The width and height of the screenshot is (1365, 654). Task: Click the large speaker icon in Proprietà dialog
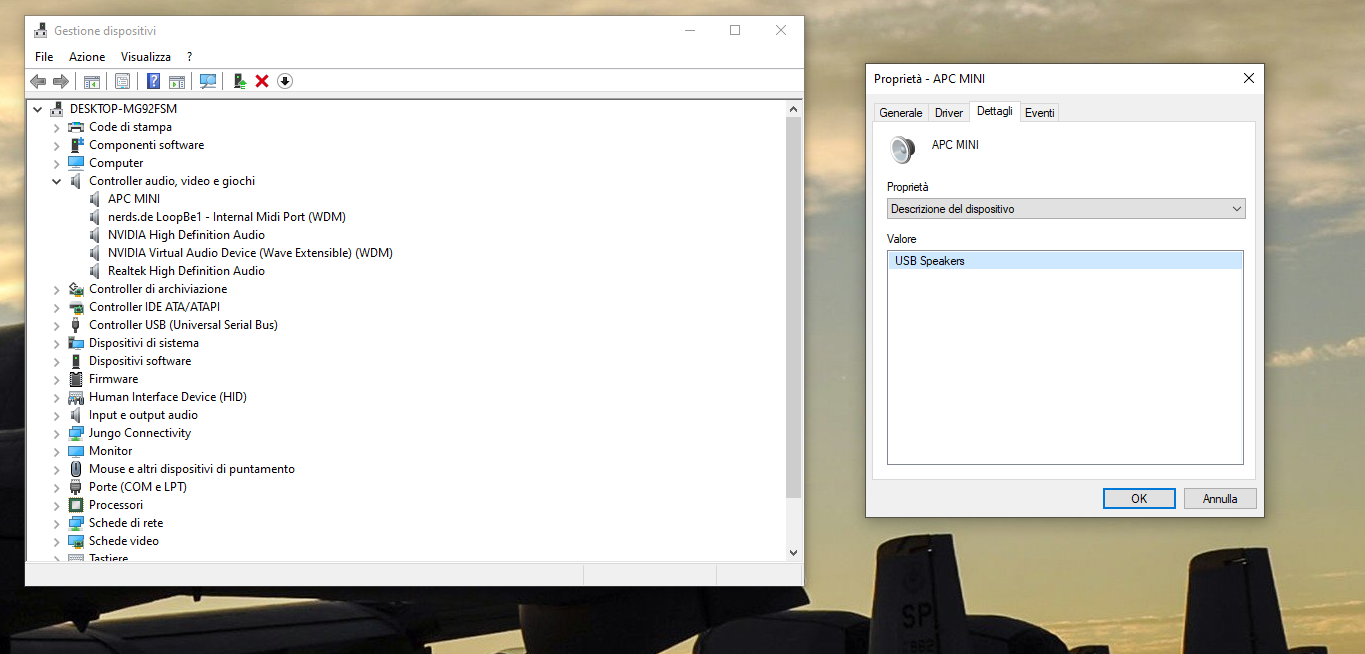point(902,150)
